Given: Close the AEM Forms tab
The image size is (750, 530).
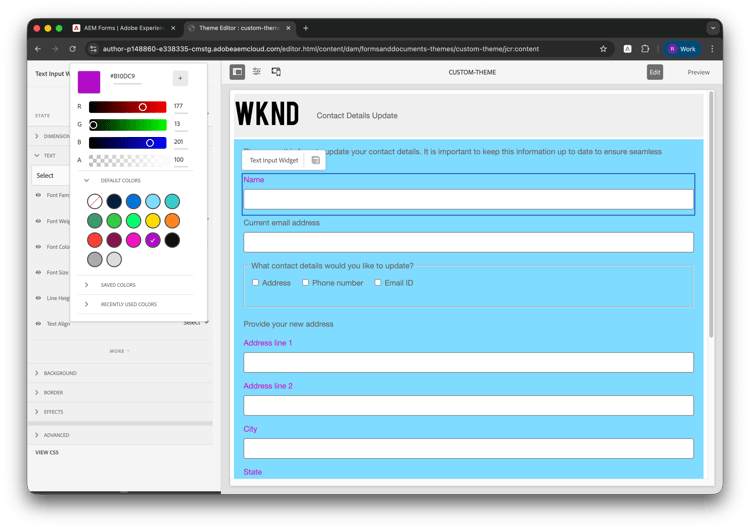Looking at the screenshot, I should 173,28.
